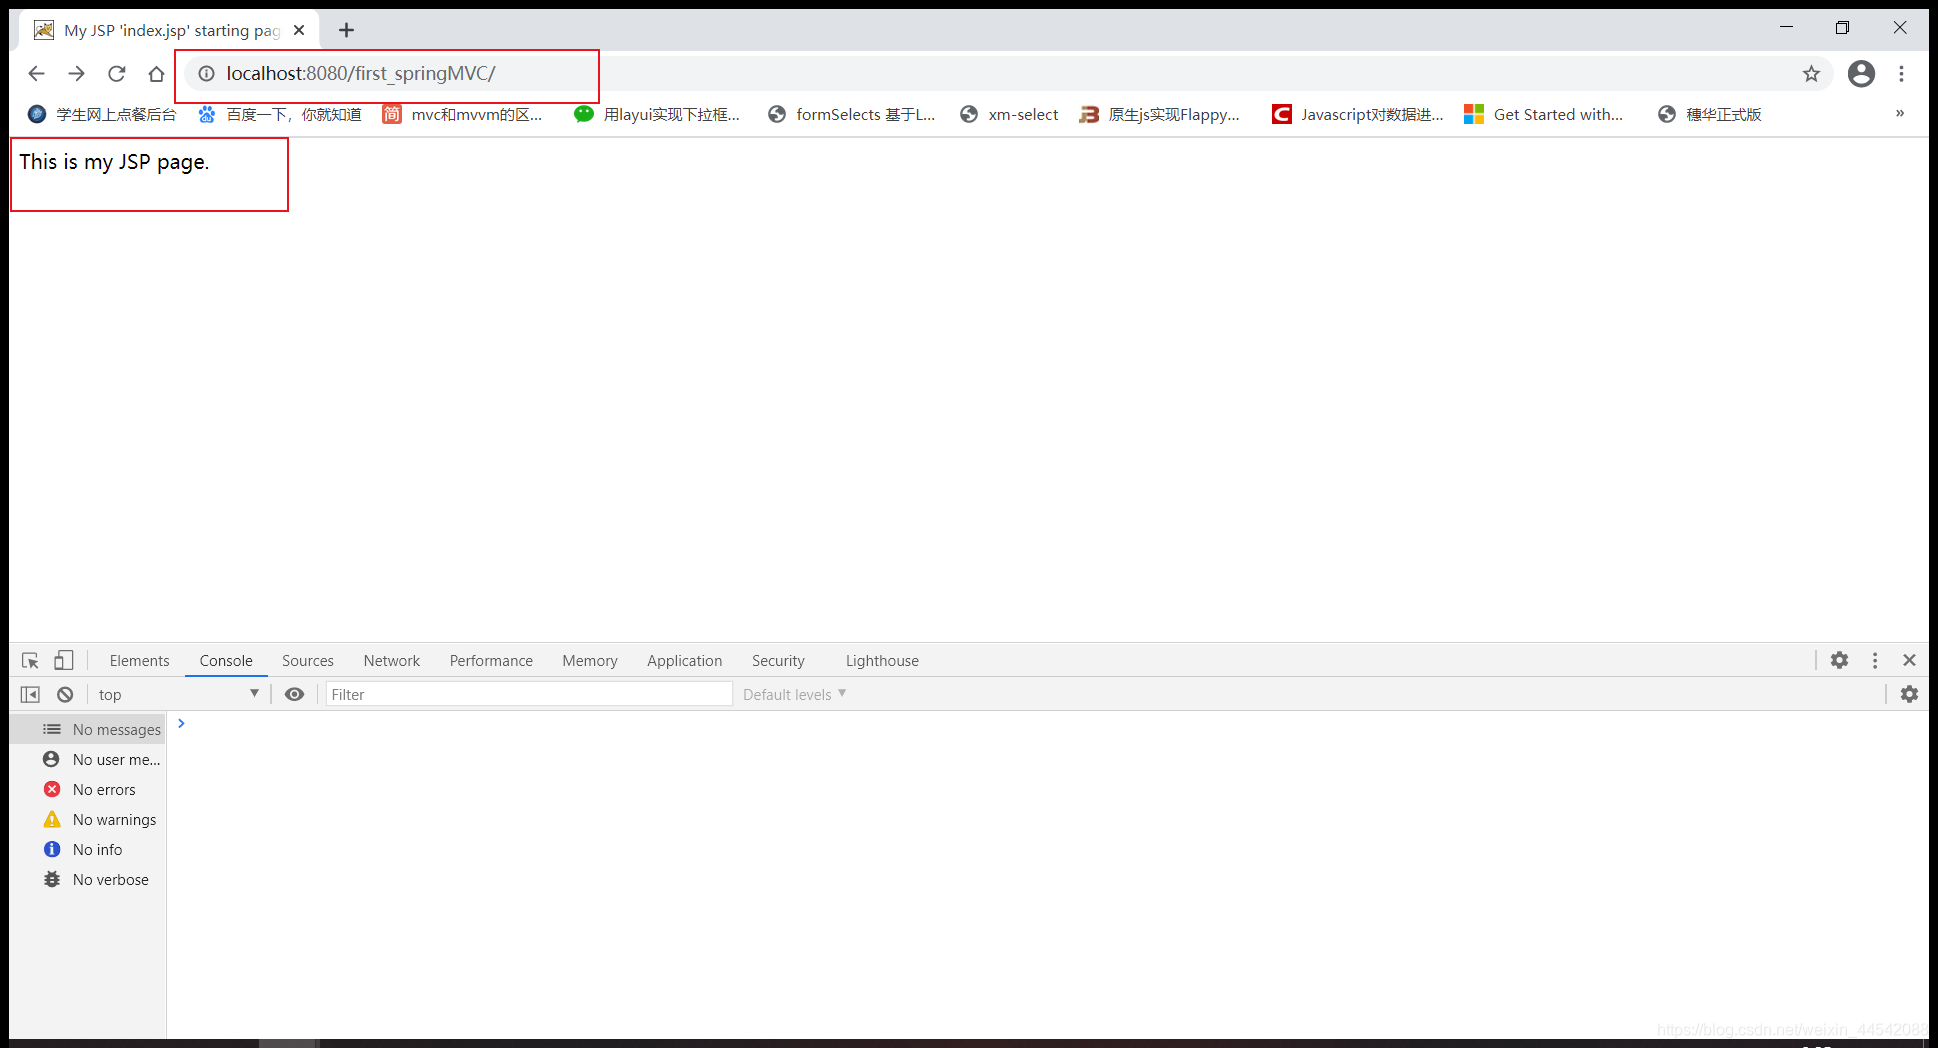Switch to the Elements tab
1938x1048 pixels.
tap(139, 661)
